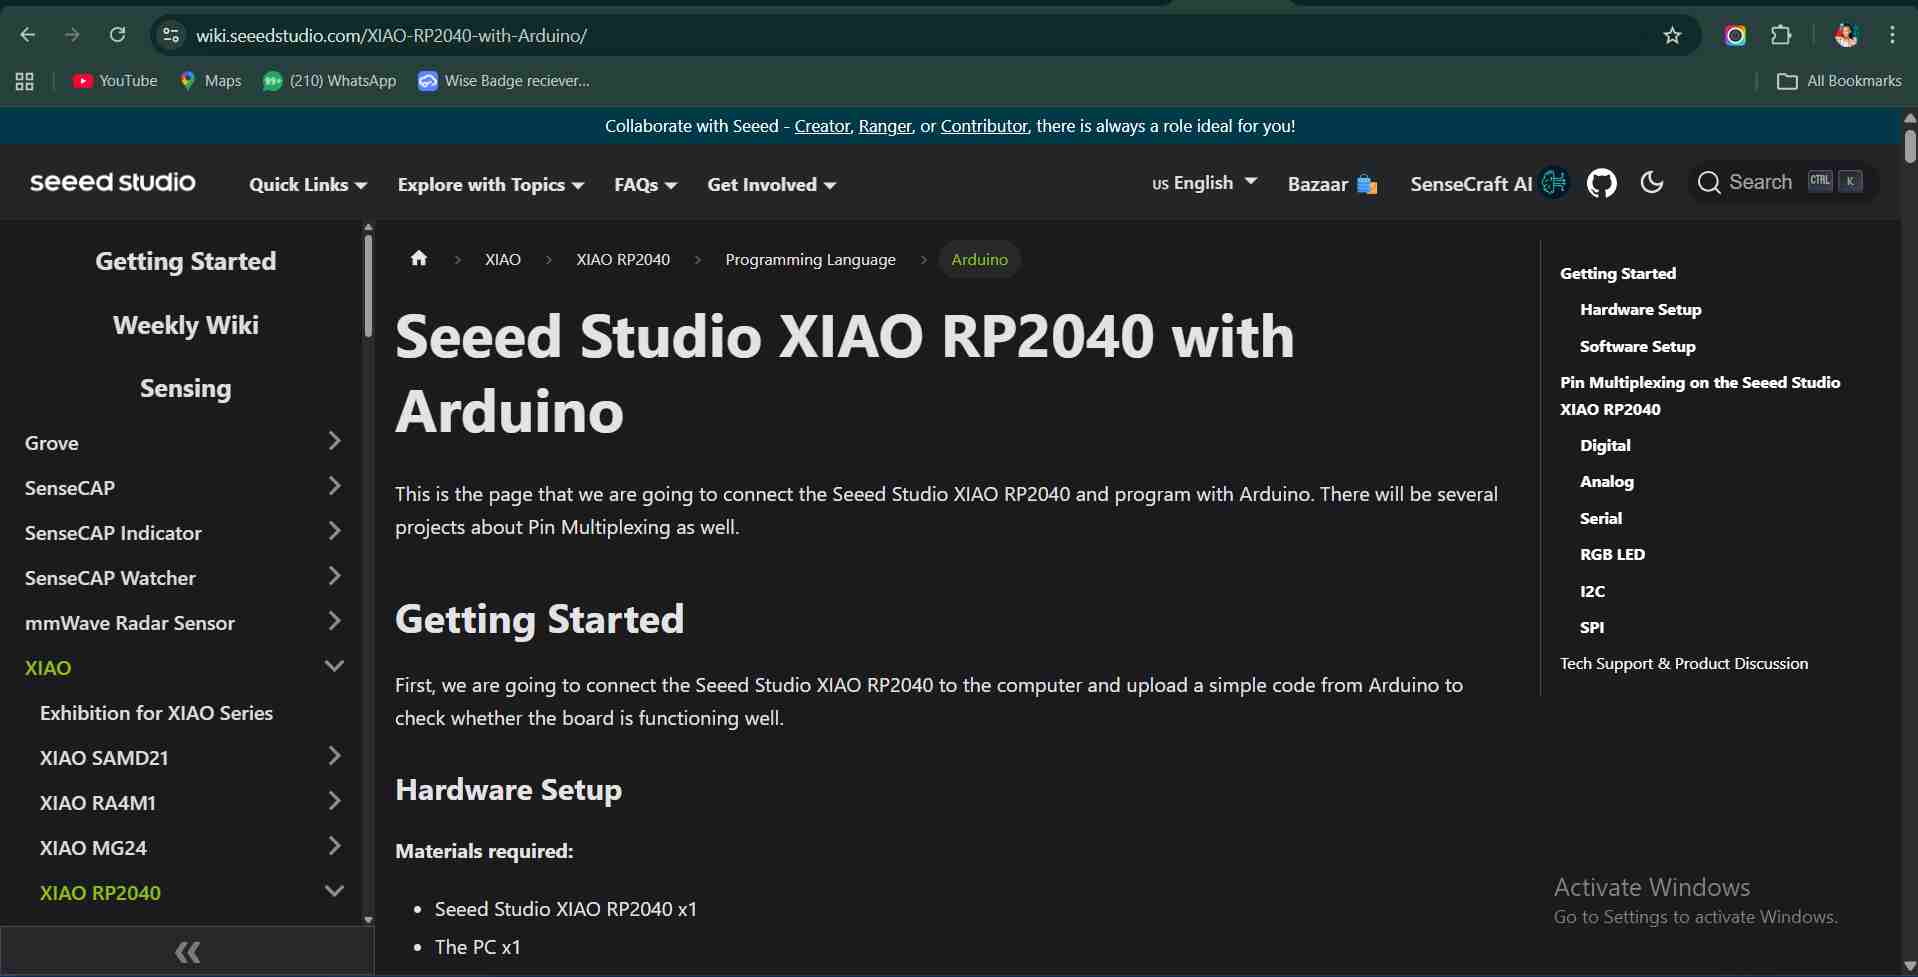This screenshot has height=977, width=1918.
Task: Open the Extensions puzzle icon
Action: (1781, 35)
